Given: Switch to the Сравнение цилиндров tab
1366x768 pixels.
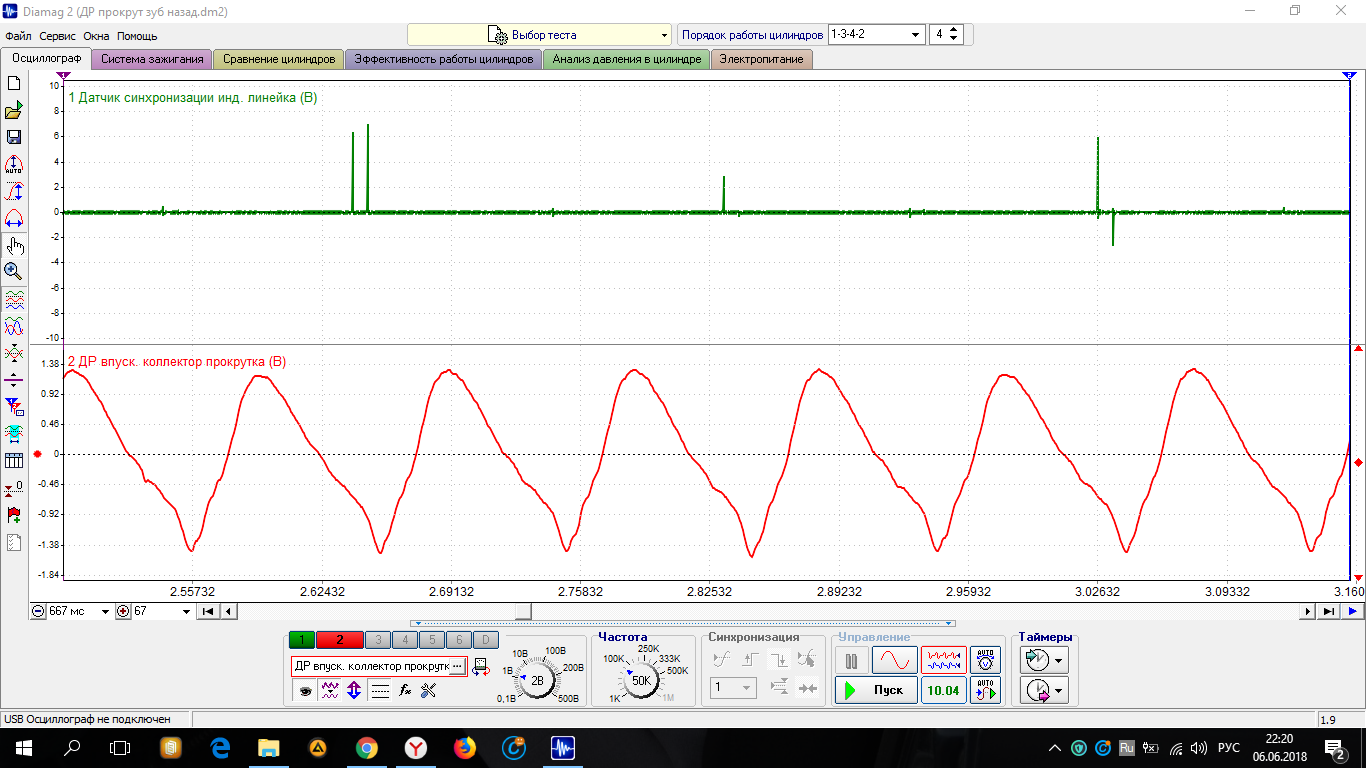Looking at the screenshot, I should click(x=279, y=59).
